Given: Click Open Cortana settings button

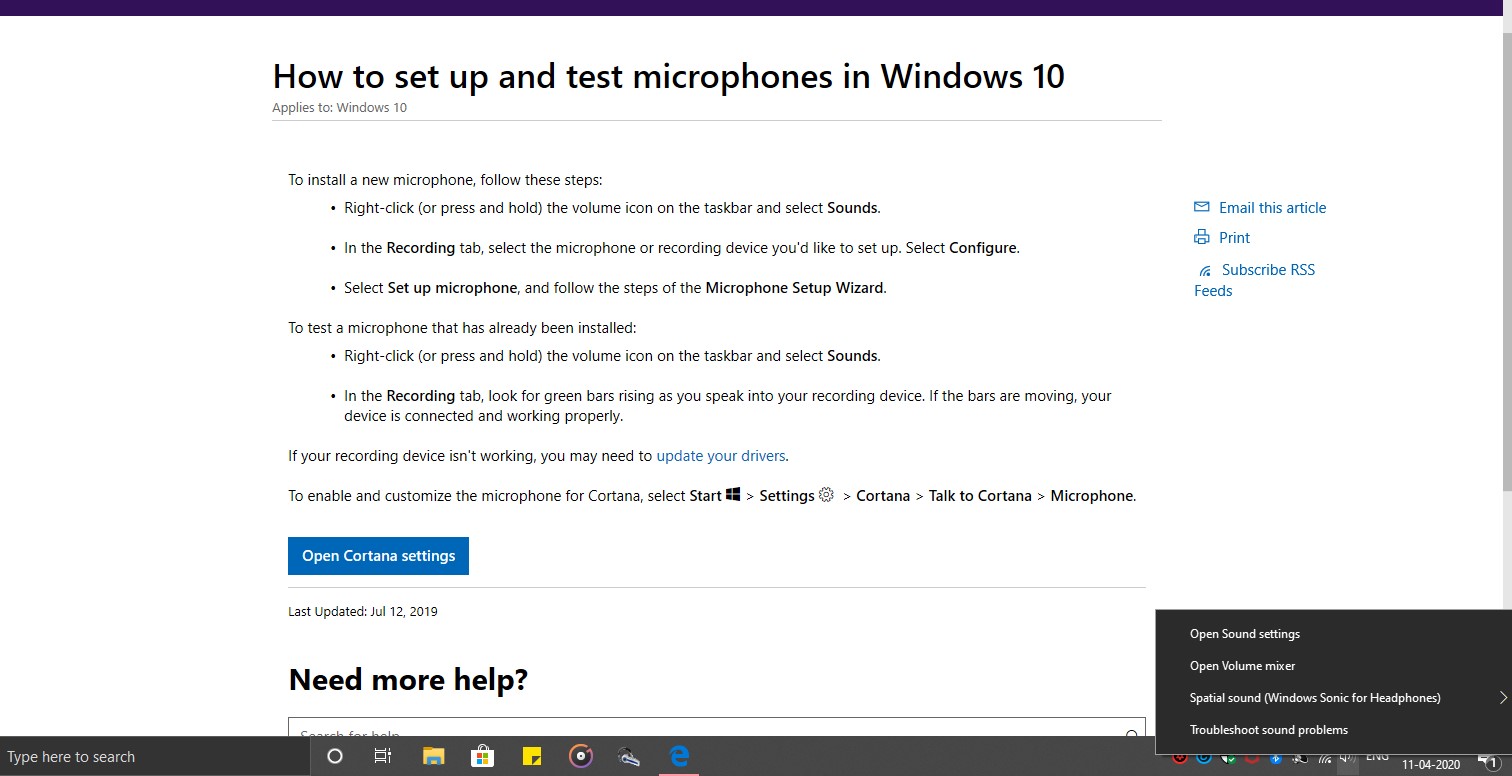Looking at the screenshot, I should 378,556.
